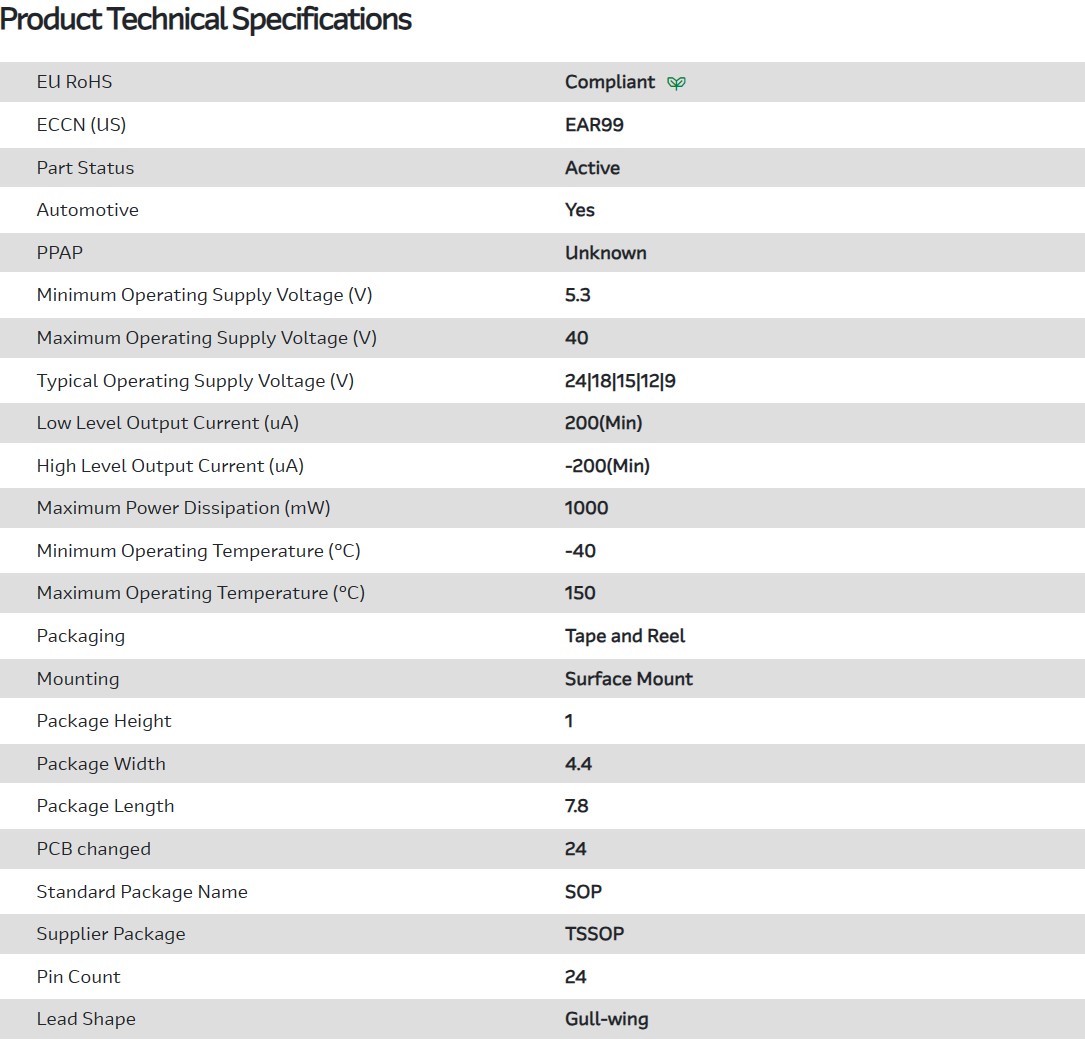Click the Automotive row label
The width and height of the screenshot is (1085, 1040).
pyautogui.click(x=87, y=210)
